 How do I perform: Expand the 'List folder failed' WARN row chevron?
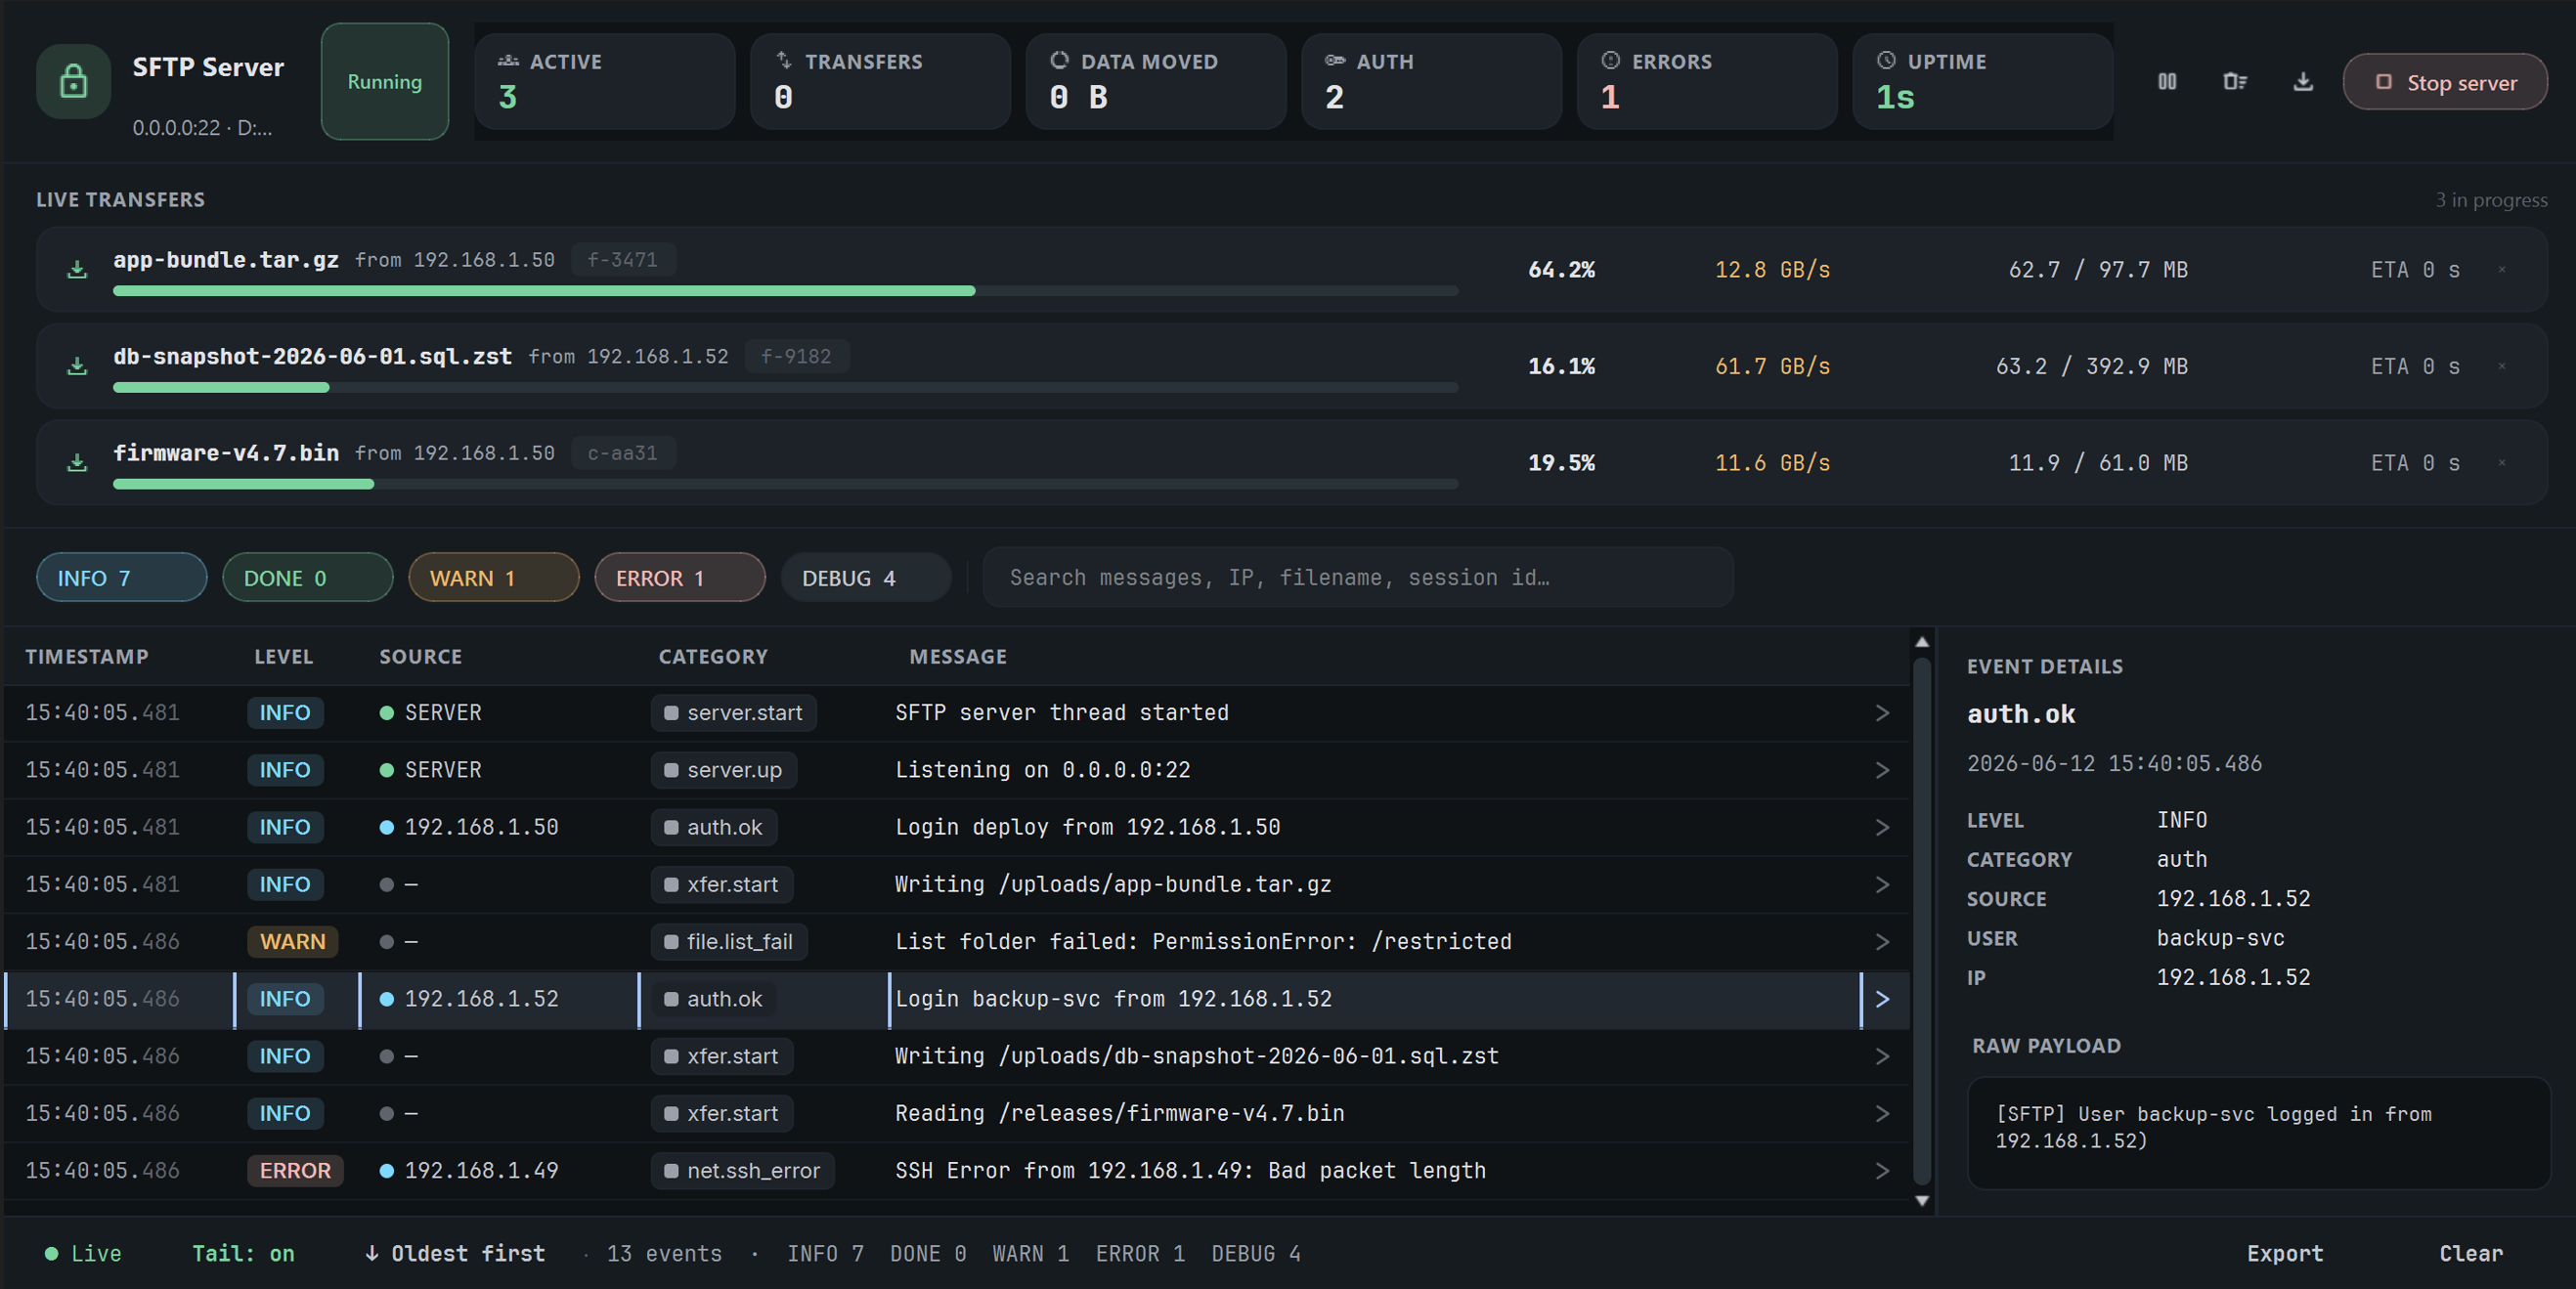[x=1882, y=942]
